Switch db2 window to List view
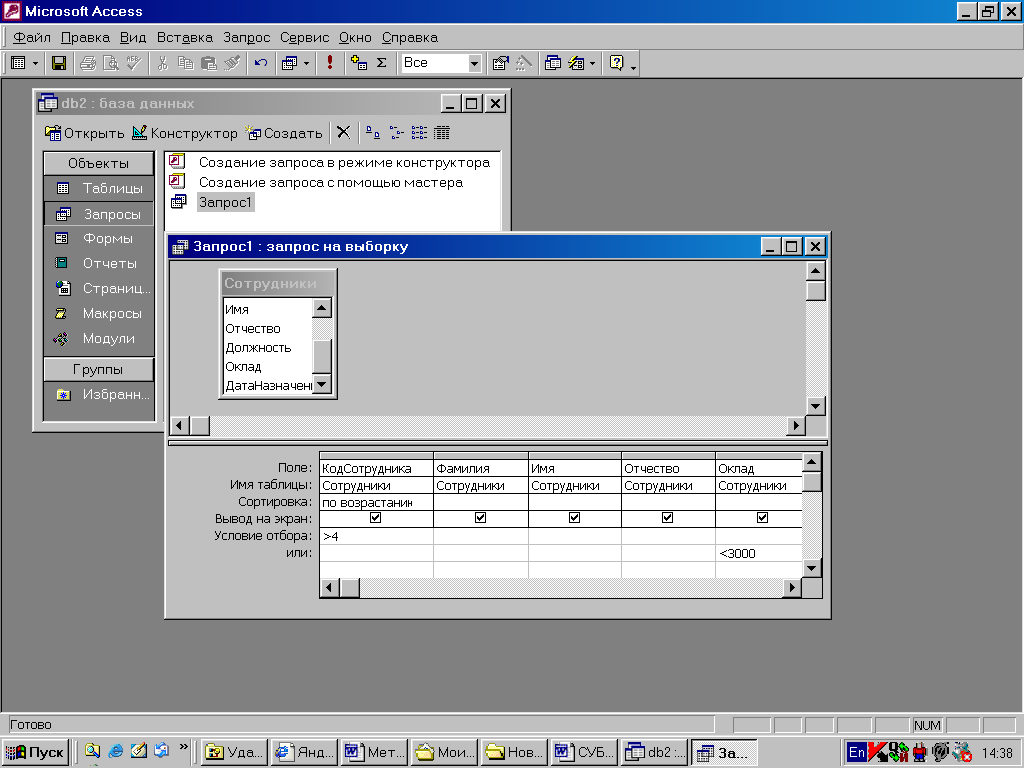The height and width of the screenshot is (768, 1024). coord(419,133)
